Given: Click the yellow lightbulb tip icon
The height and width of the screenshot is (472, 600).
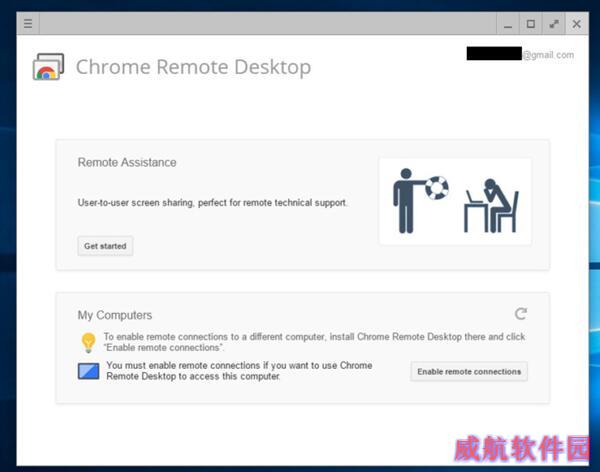Looking at the screenshot, I should coord(88,342).
